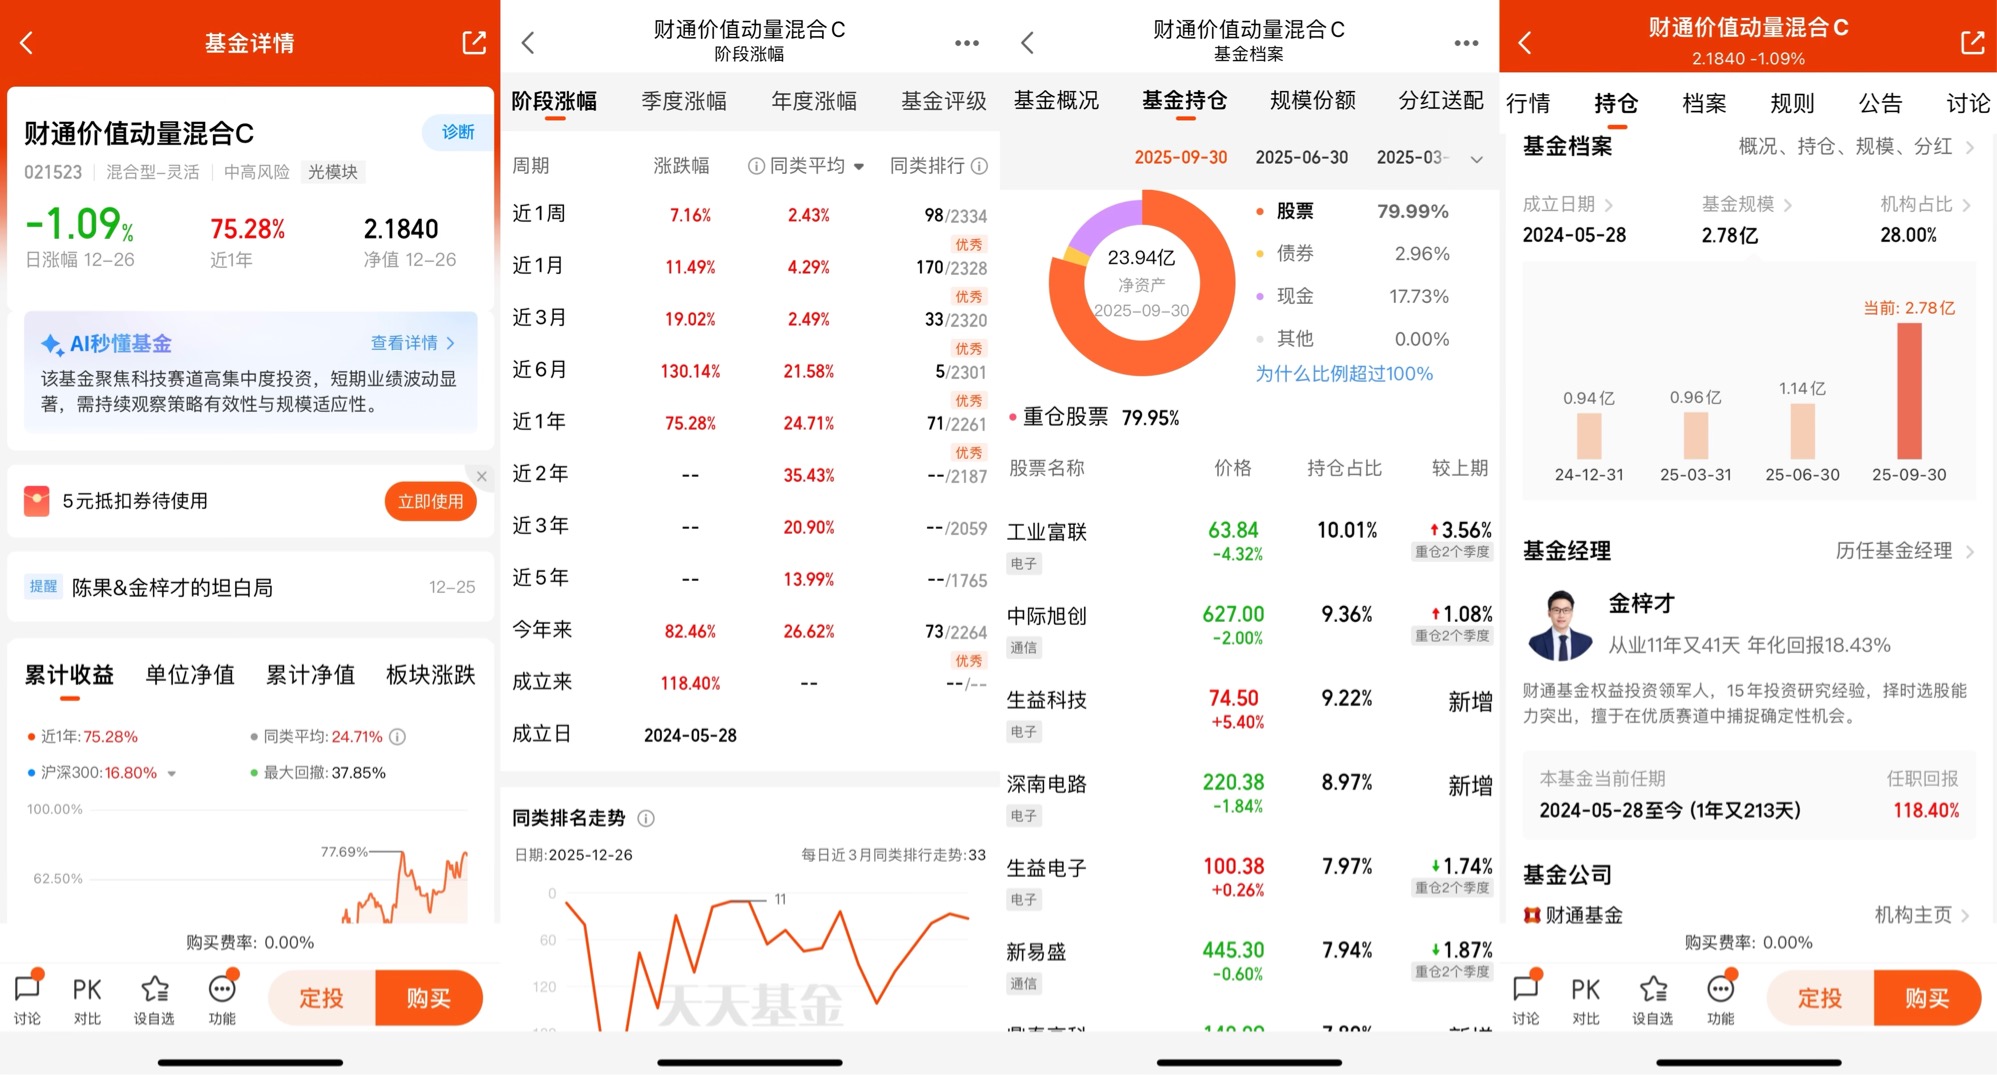1997x1075 pixels.
Task: Tap info icon beside 同类平均 24.71%
Action: [x=397, y=737]
